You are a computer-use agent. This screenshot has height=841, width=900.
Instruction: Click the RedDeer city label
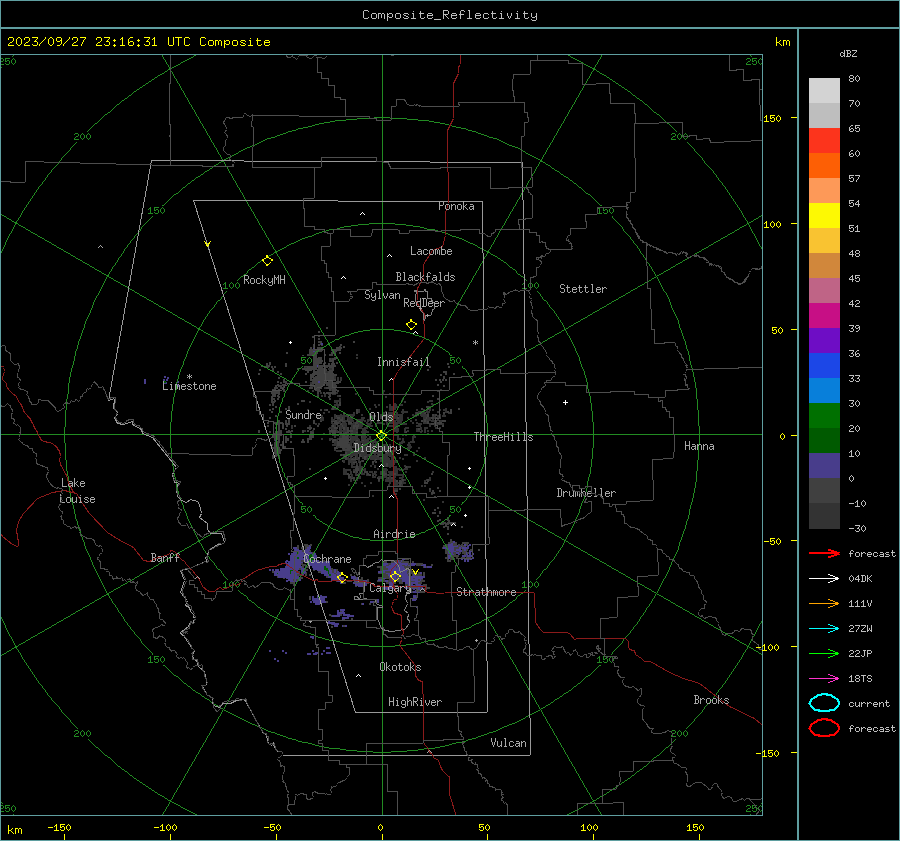coord(424,303)
